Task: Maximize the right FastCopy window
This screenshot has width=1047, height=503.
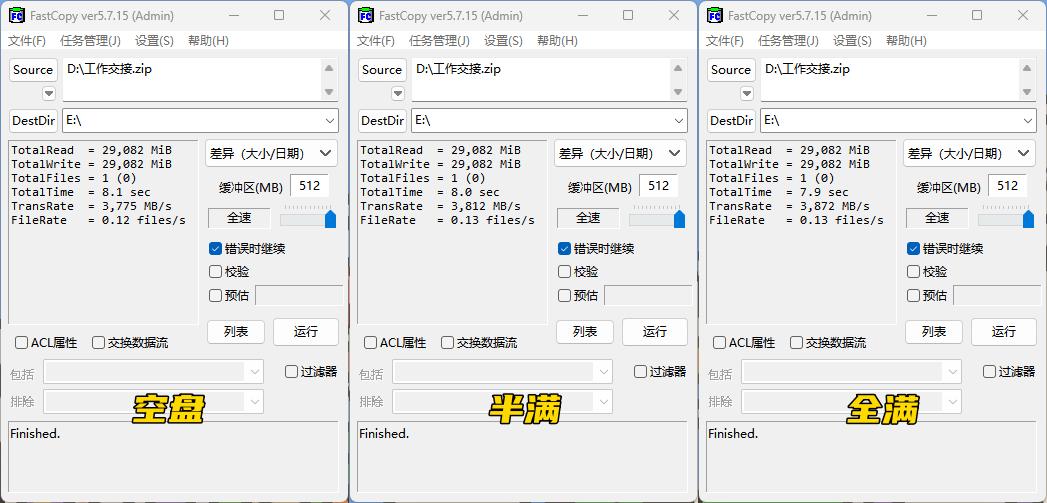Action: (977, 15)
